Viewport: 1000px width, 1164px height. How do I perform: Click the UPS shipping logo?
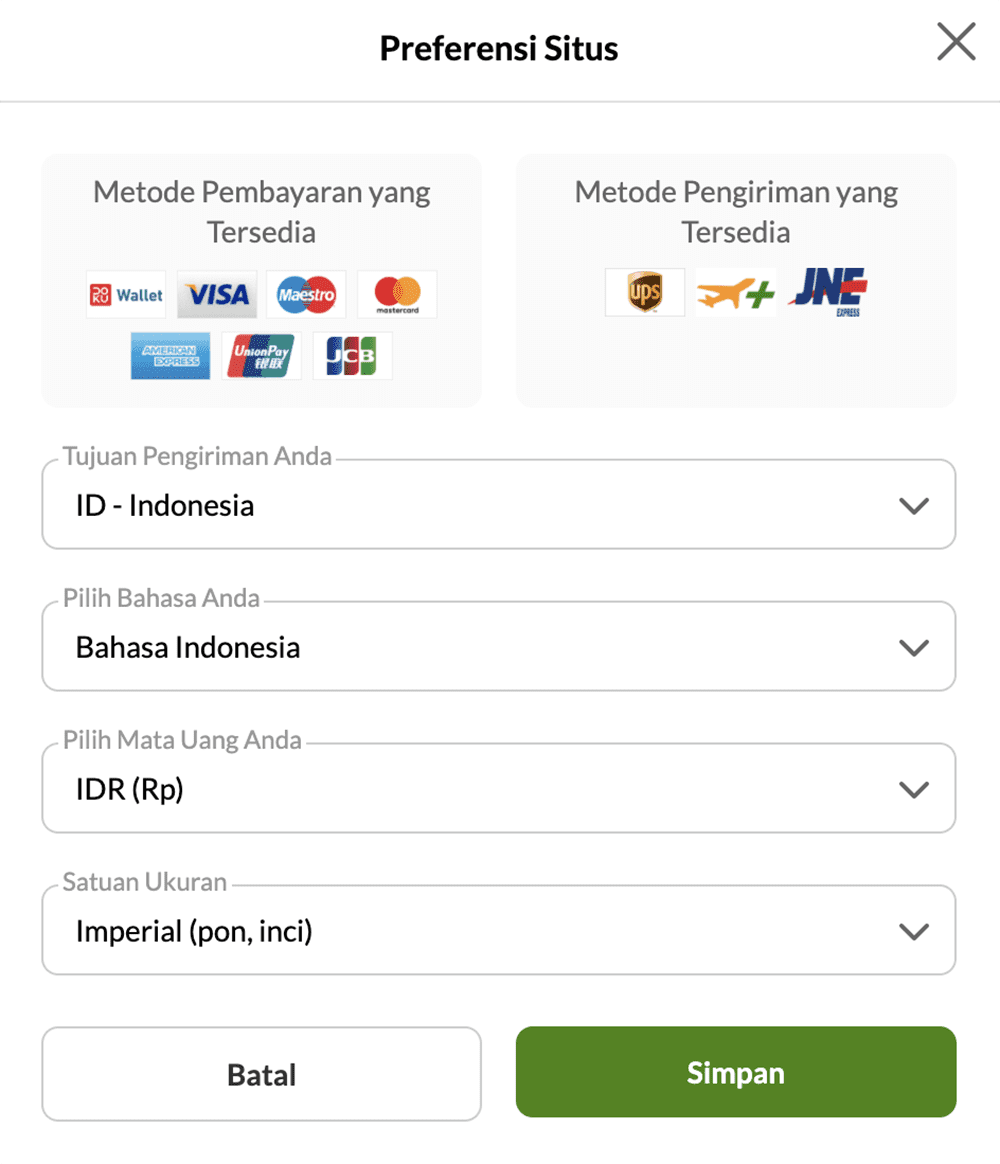pos(645,293)
